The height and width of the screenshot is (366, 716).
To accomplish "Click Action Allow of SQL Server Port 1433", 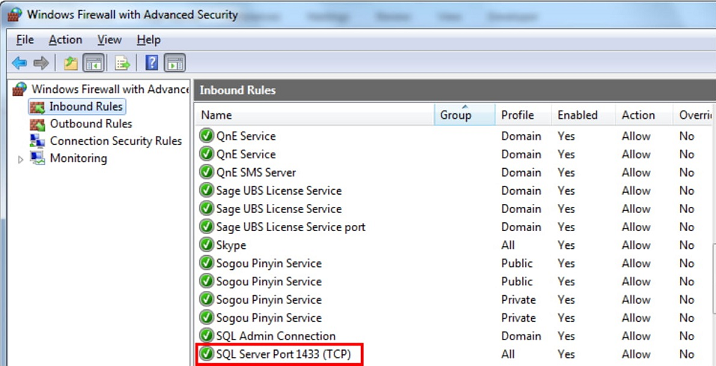I will [x=636, y=354].
